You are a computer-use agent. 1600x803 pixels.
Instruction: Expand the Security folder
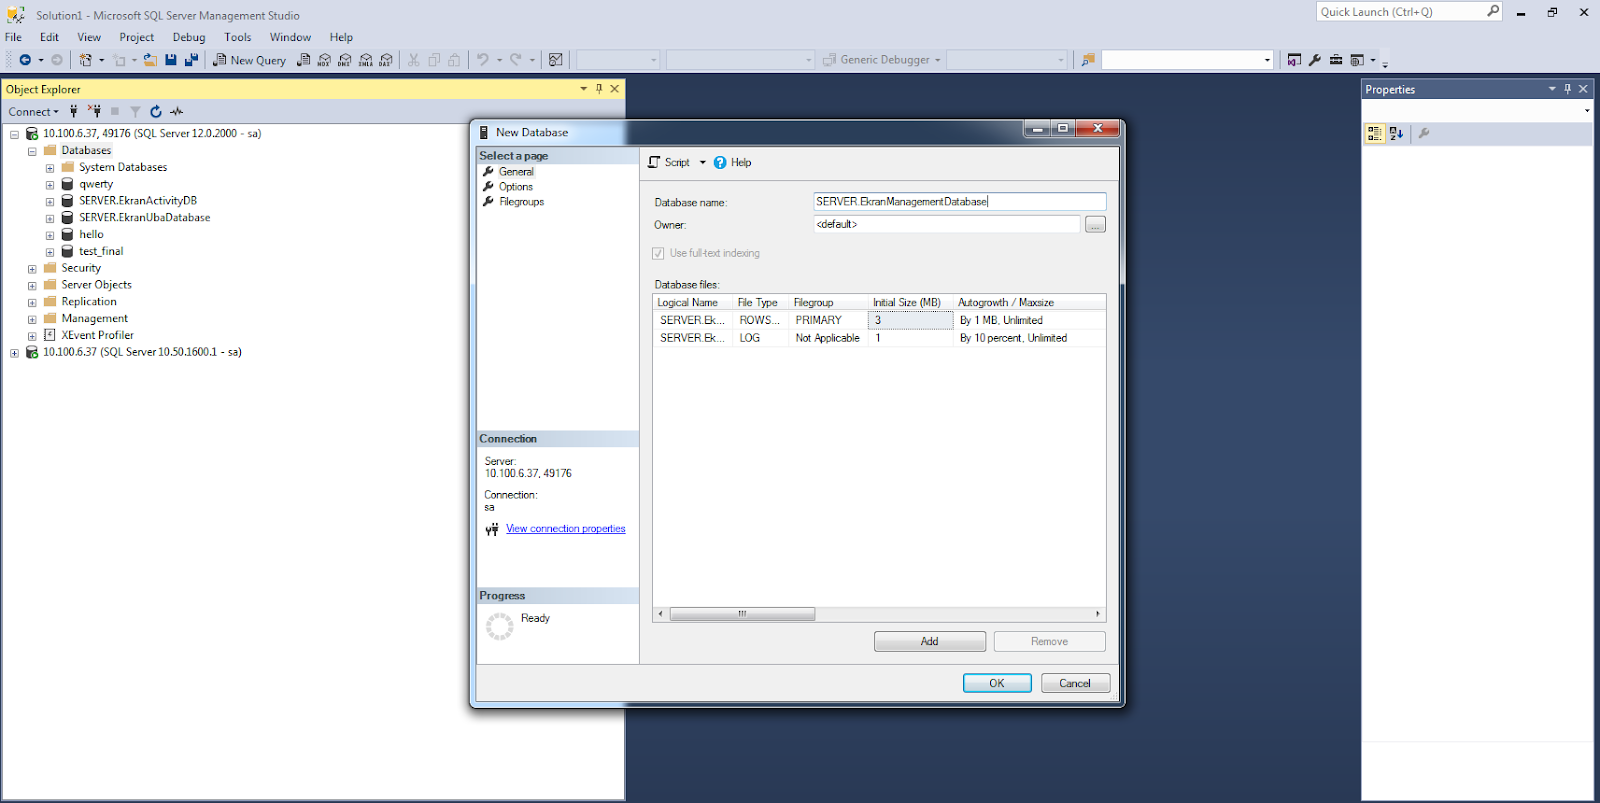point(32,269)
